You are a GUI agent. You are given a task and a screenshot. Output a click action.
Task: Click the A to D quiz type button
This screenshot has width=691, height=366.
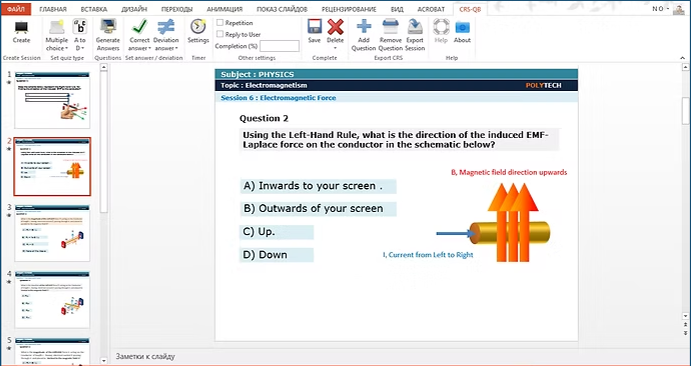click(x=80, y=34)
